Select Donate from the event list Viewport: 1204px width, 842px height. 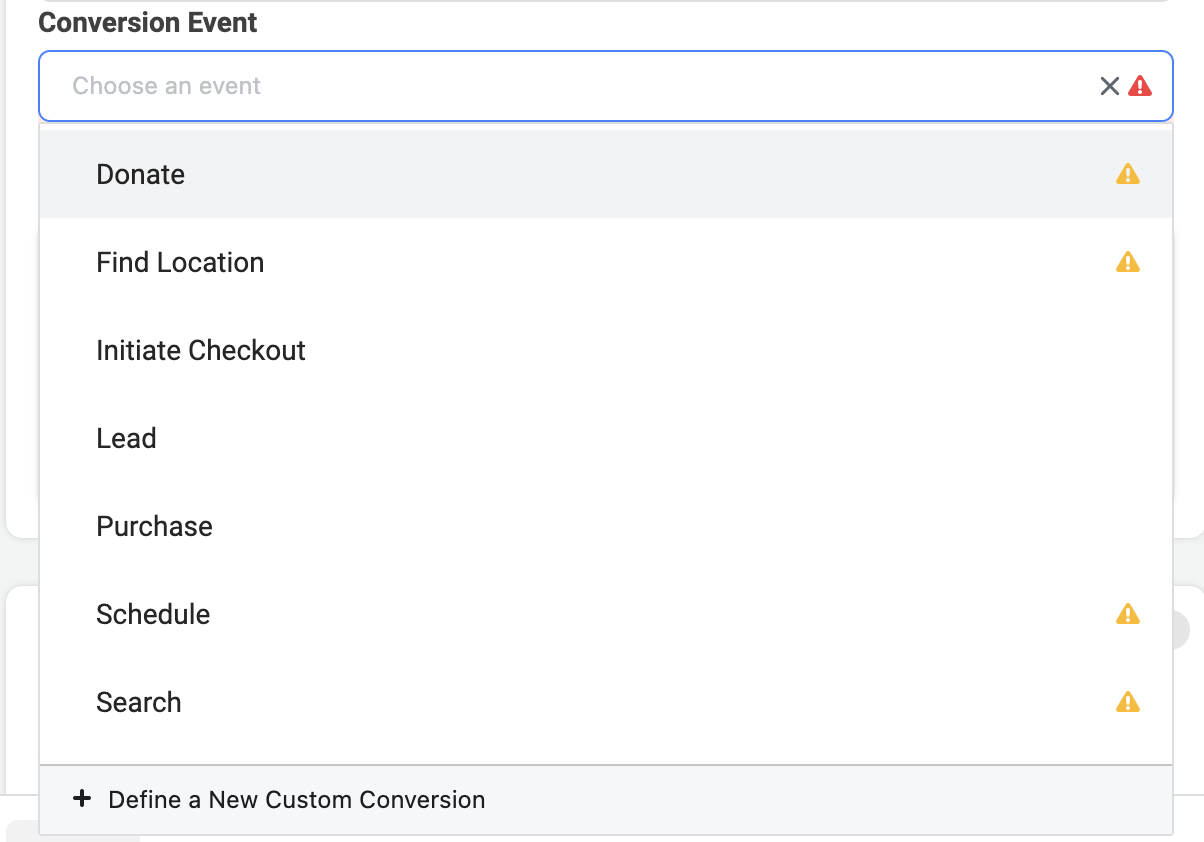(x=141, y=175)
